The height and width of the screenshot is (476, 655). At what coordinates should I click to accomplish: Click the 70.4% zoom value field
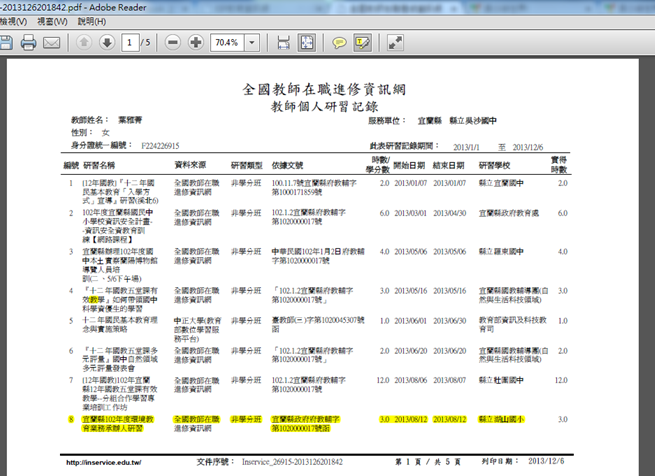click(x=226, y=43)
